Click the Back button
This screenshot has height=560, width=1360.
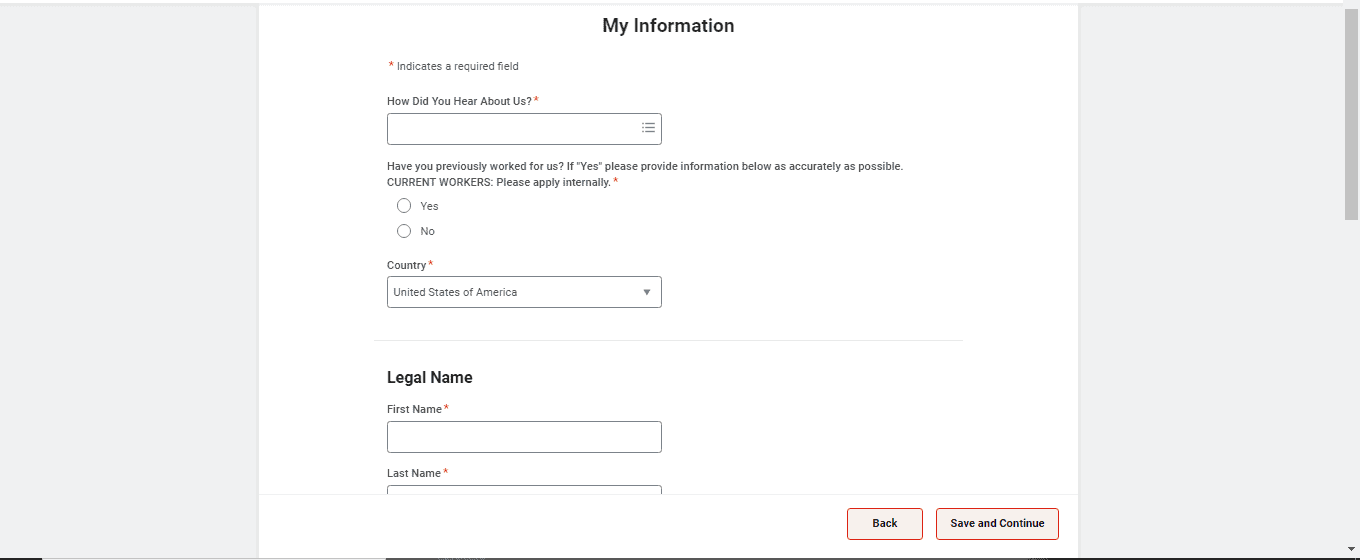click(x=885, y=524)
